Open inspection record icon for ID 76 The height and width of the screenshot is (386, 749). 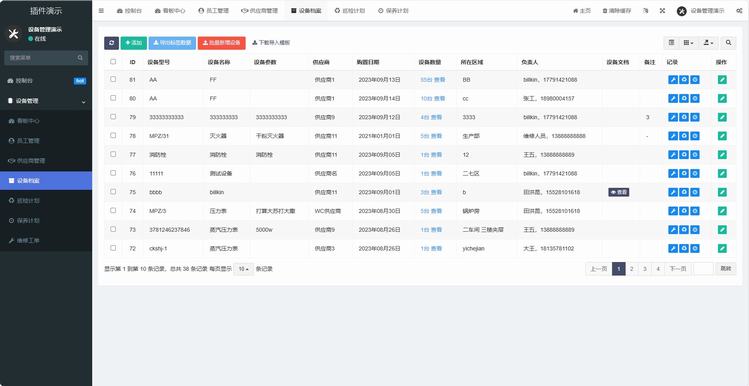tap(684, 173)
